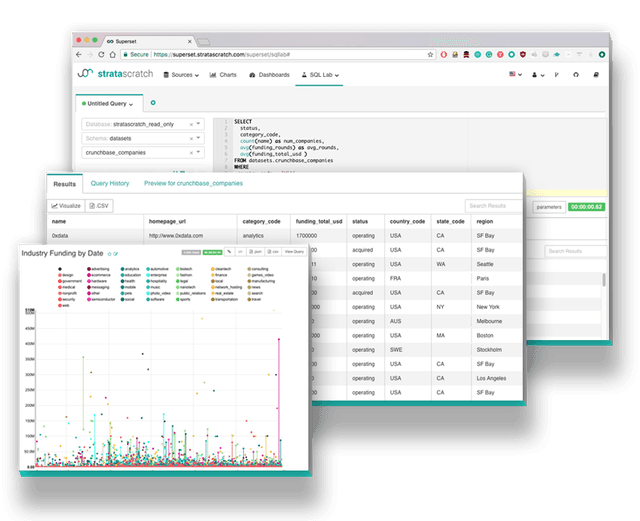Viewport: 640px width, 521px height.
Task: Expand the Schema datasets dropdown
Action: pyautogui.click(x=143, y=138)
